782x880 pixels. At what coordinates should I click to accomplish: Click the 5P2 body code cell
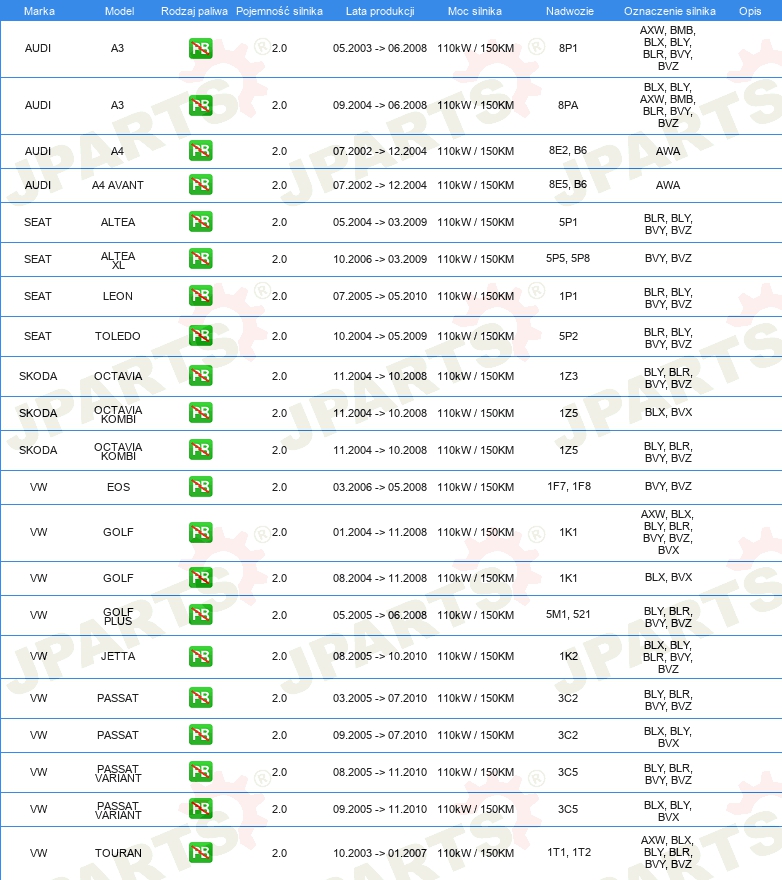(x=568, y=336)
